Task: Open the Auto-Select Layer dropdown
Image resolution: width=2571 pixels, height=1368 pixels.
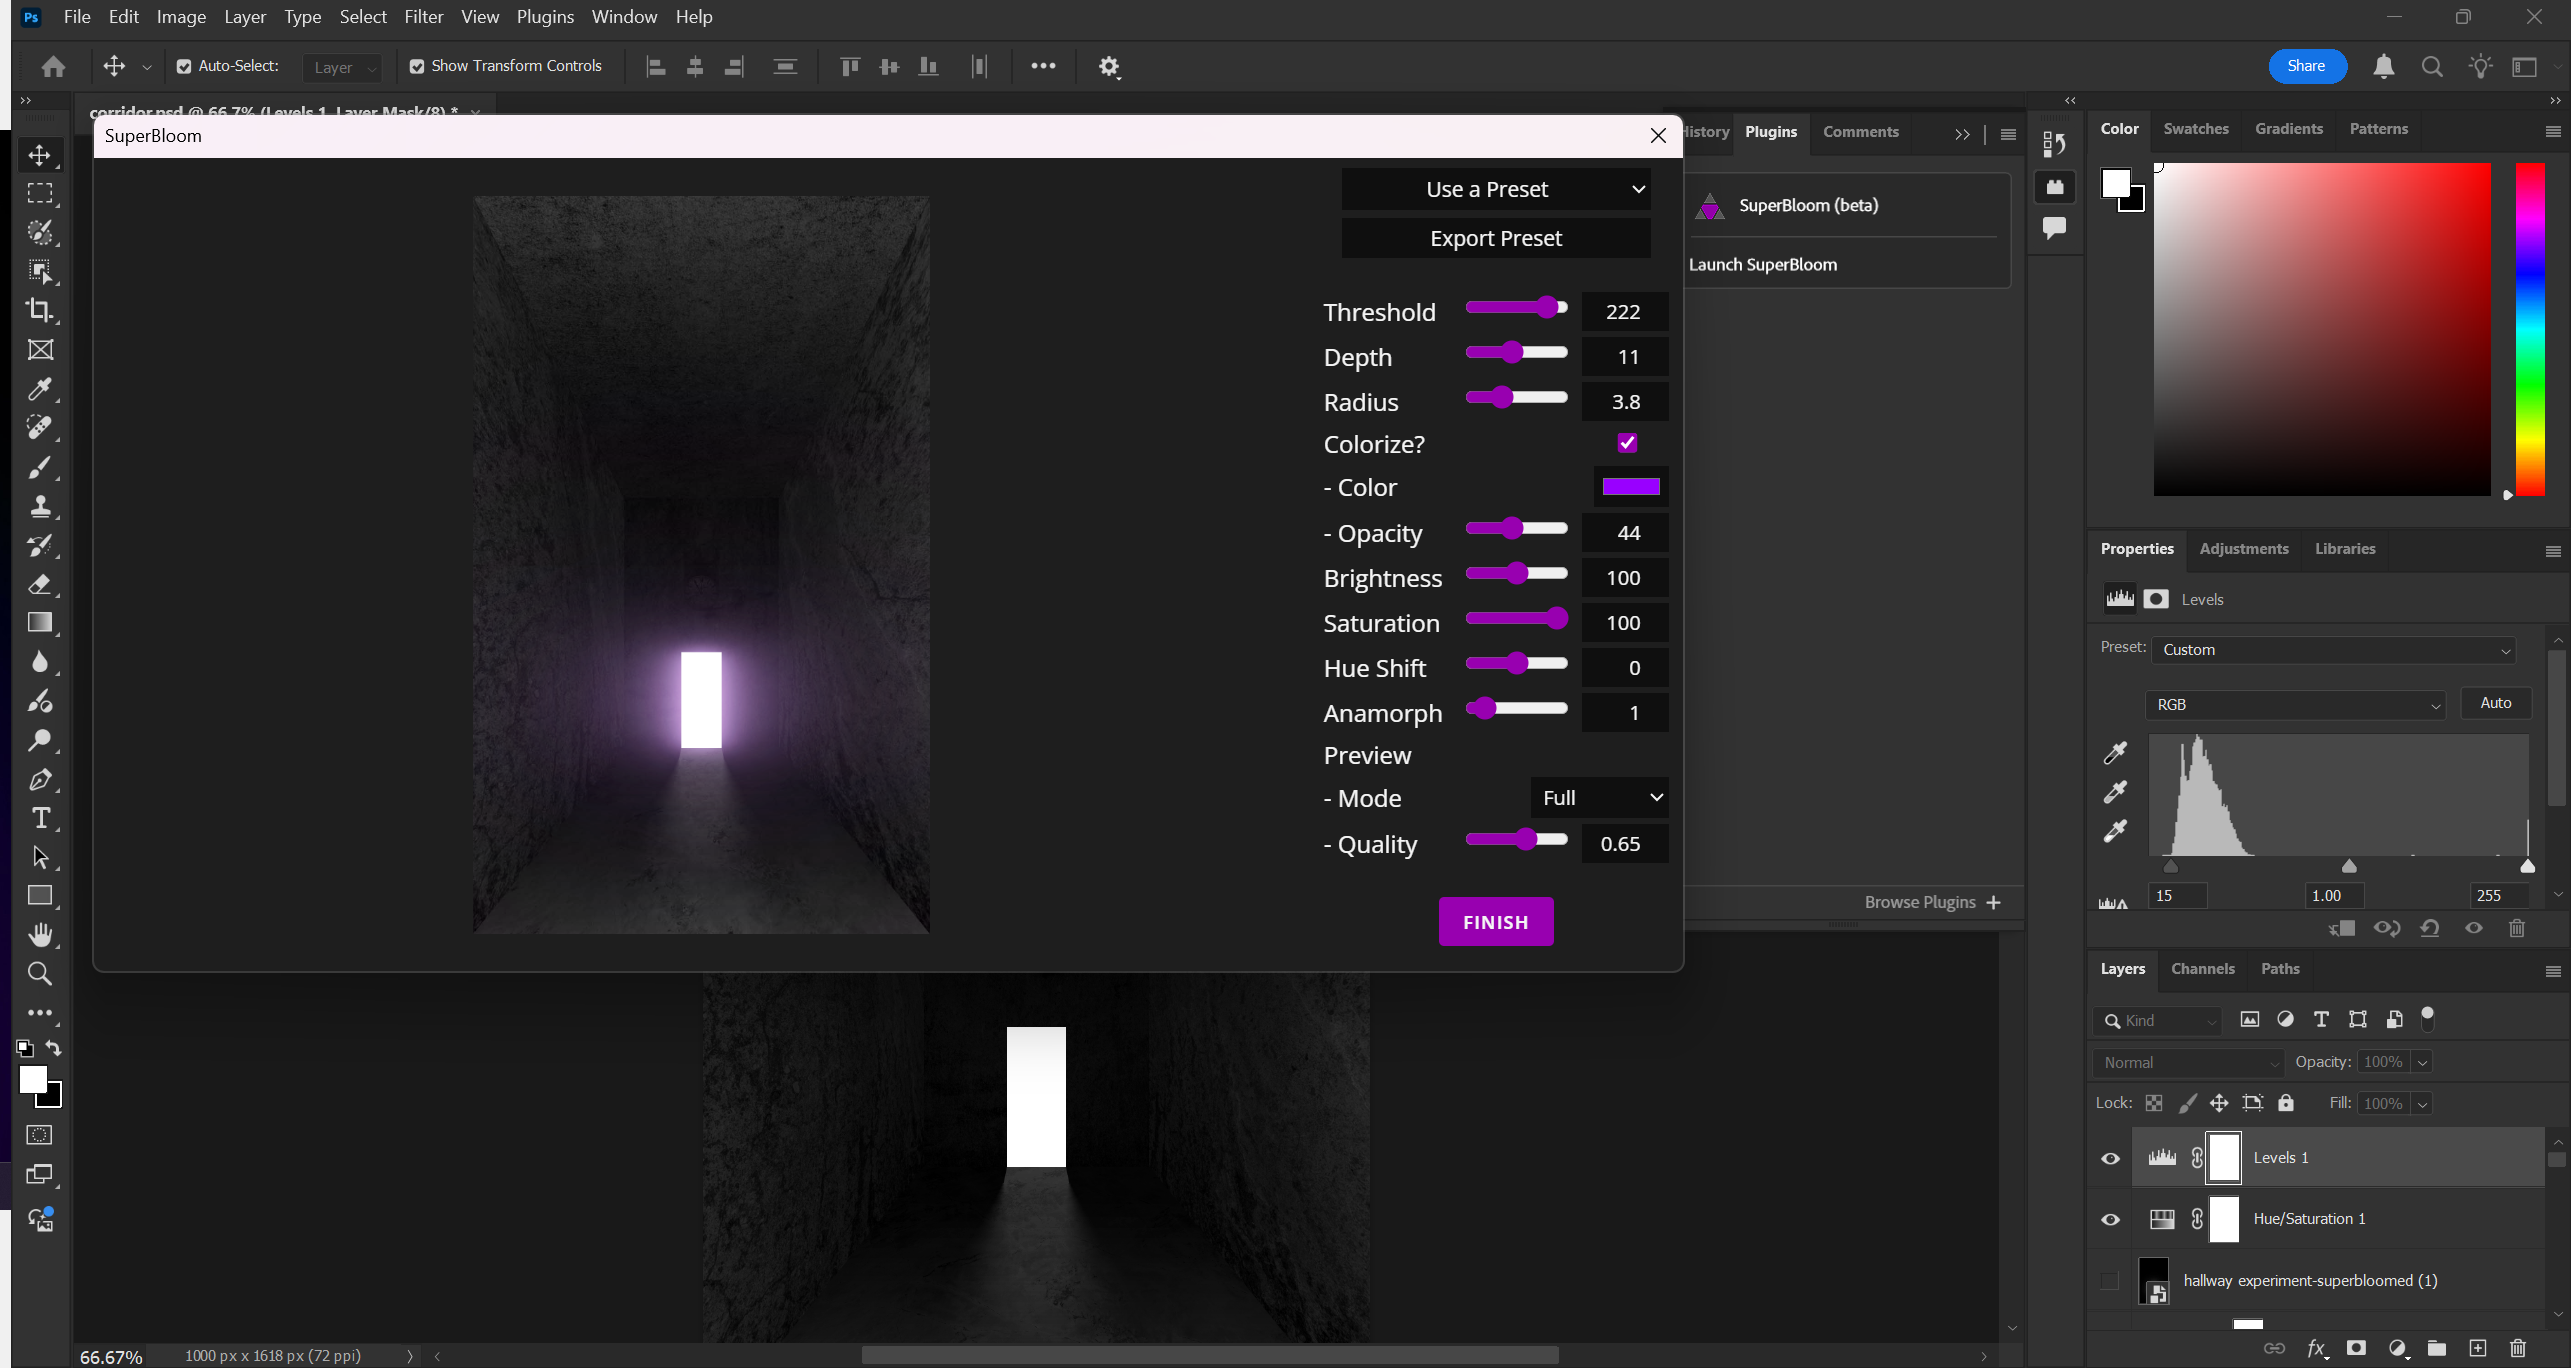Action: (342, 67)
